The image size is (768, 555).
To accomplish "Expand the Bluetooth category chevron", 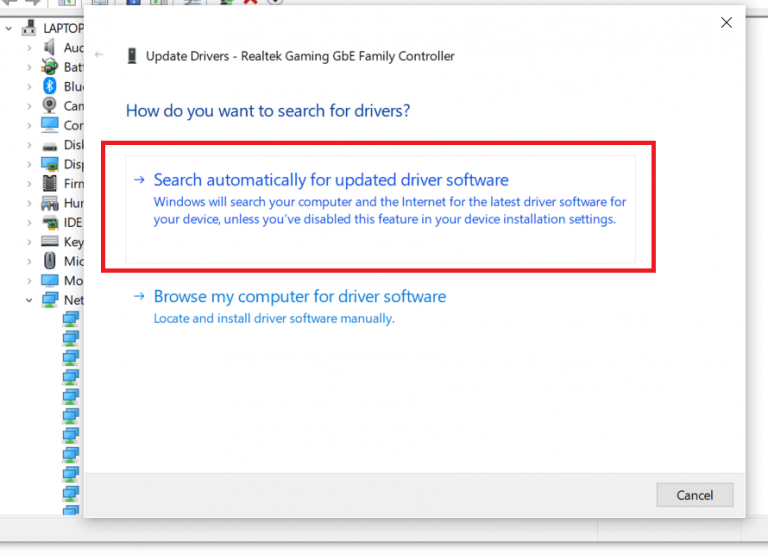I will point(29,87).
